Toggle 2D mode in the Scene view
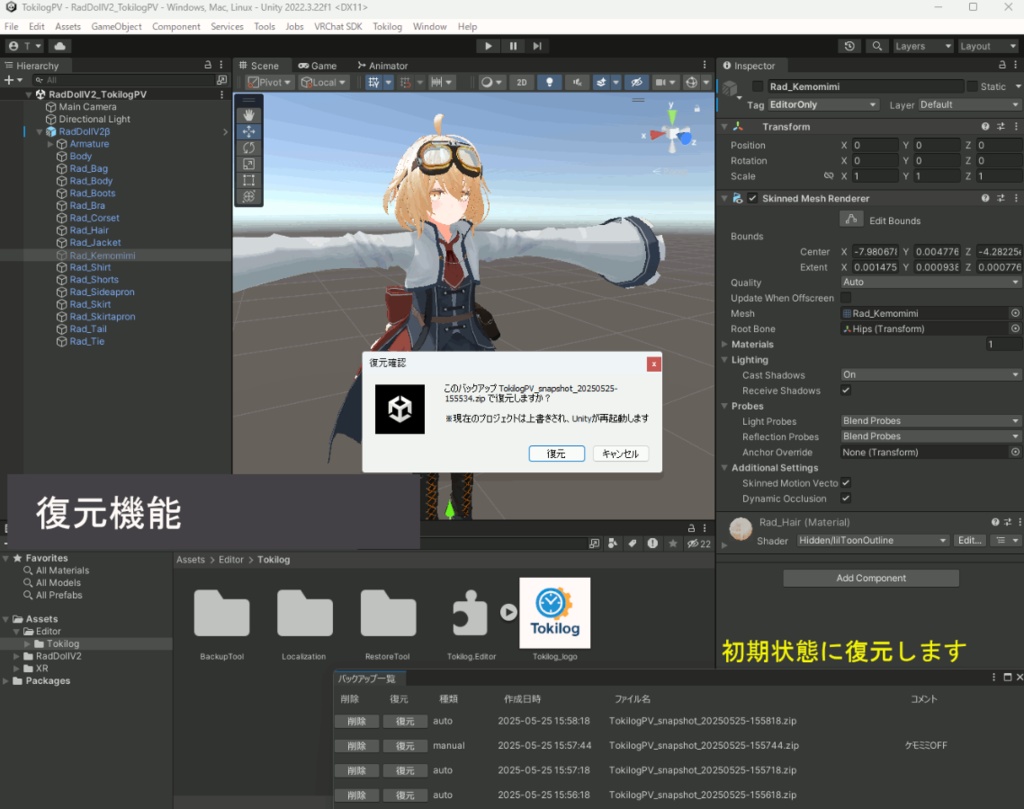 point(521,83)
